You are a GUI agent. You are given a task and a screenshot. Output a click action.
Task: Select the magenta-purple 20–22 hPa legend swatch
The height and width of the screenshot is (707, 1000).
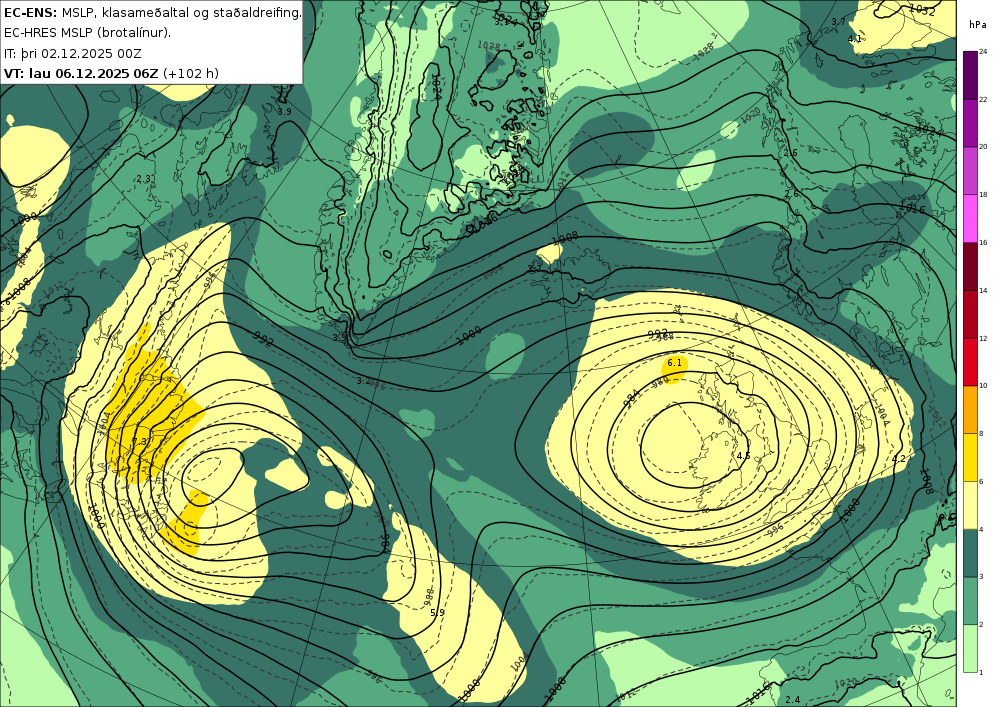click(970, 122)
